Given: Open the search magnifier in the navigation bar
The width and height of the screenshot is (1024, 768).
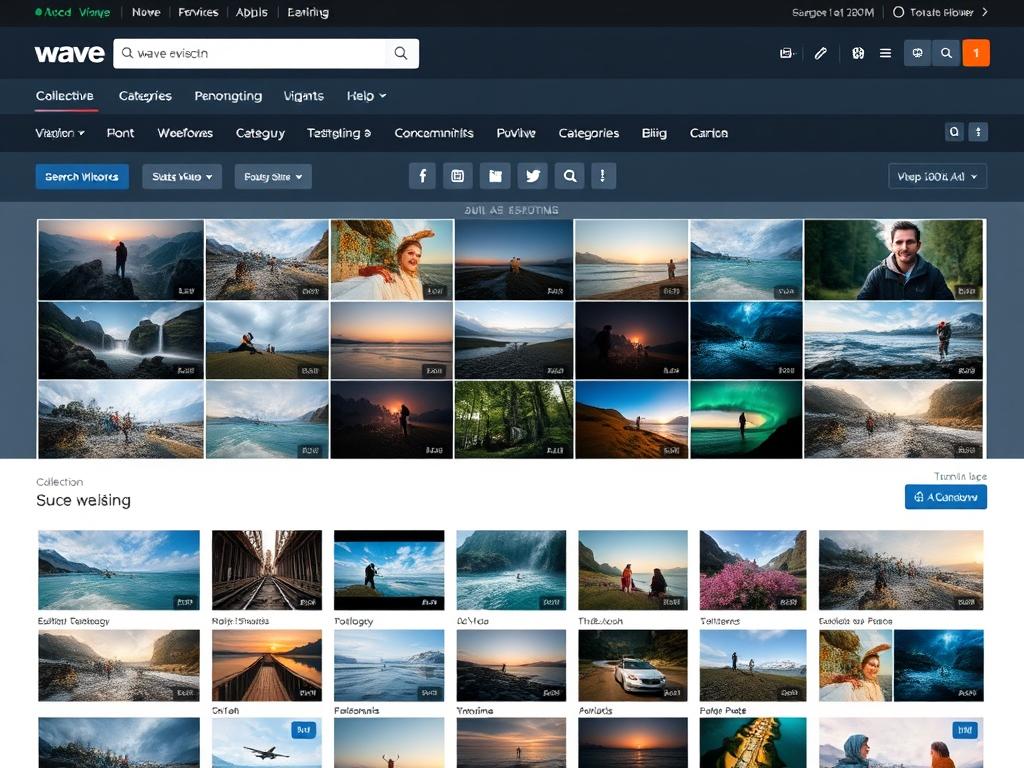Looking at the screenshot, I should pos(946,52).
